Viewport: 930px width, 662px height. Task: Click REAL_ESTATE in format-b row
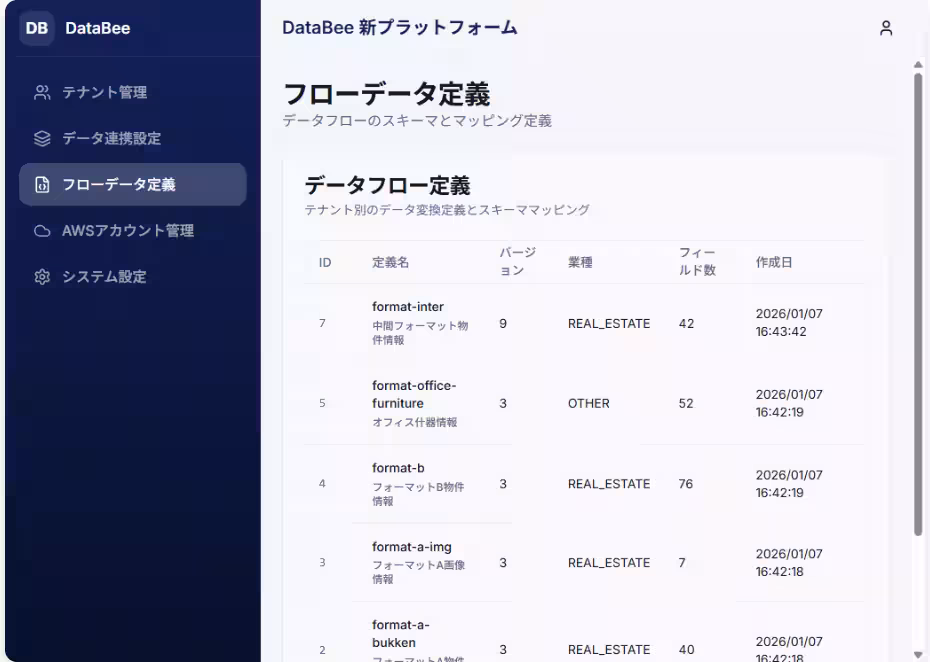point(609,484)
